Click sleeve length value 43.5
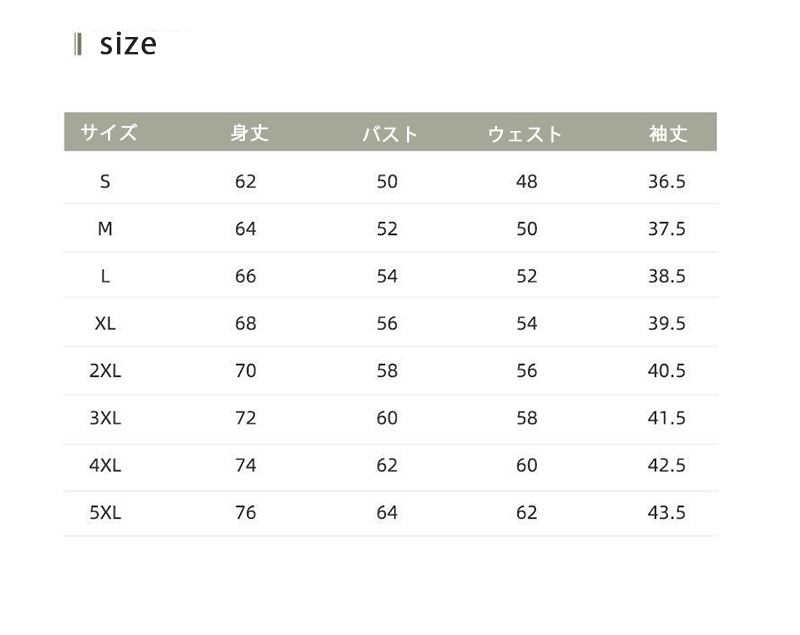This screenshot has height=635, width=800. (x=666, y=513)
